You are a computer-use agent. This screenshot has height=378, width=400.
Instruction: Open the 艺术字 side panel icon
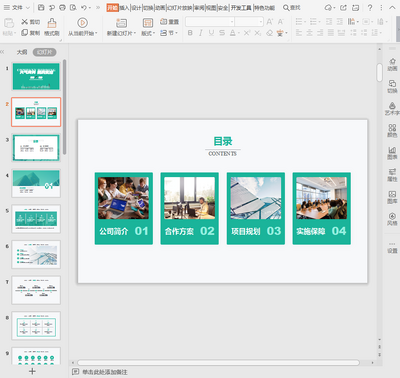point(392,109)
